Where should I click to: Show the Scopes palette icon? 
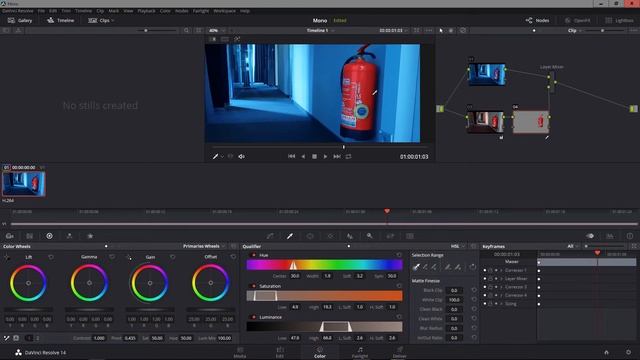(610, 236)
